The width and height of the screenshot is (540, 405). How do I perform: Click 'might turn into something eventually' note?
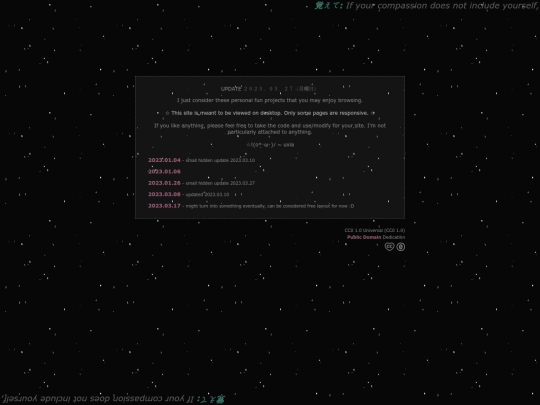[270, 206]
